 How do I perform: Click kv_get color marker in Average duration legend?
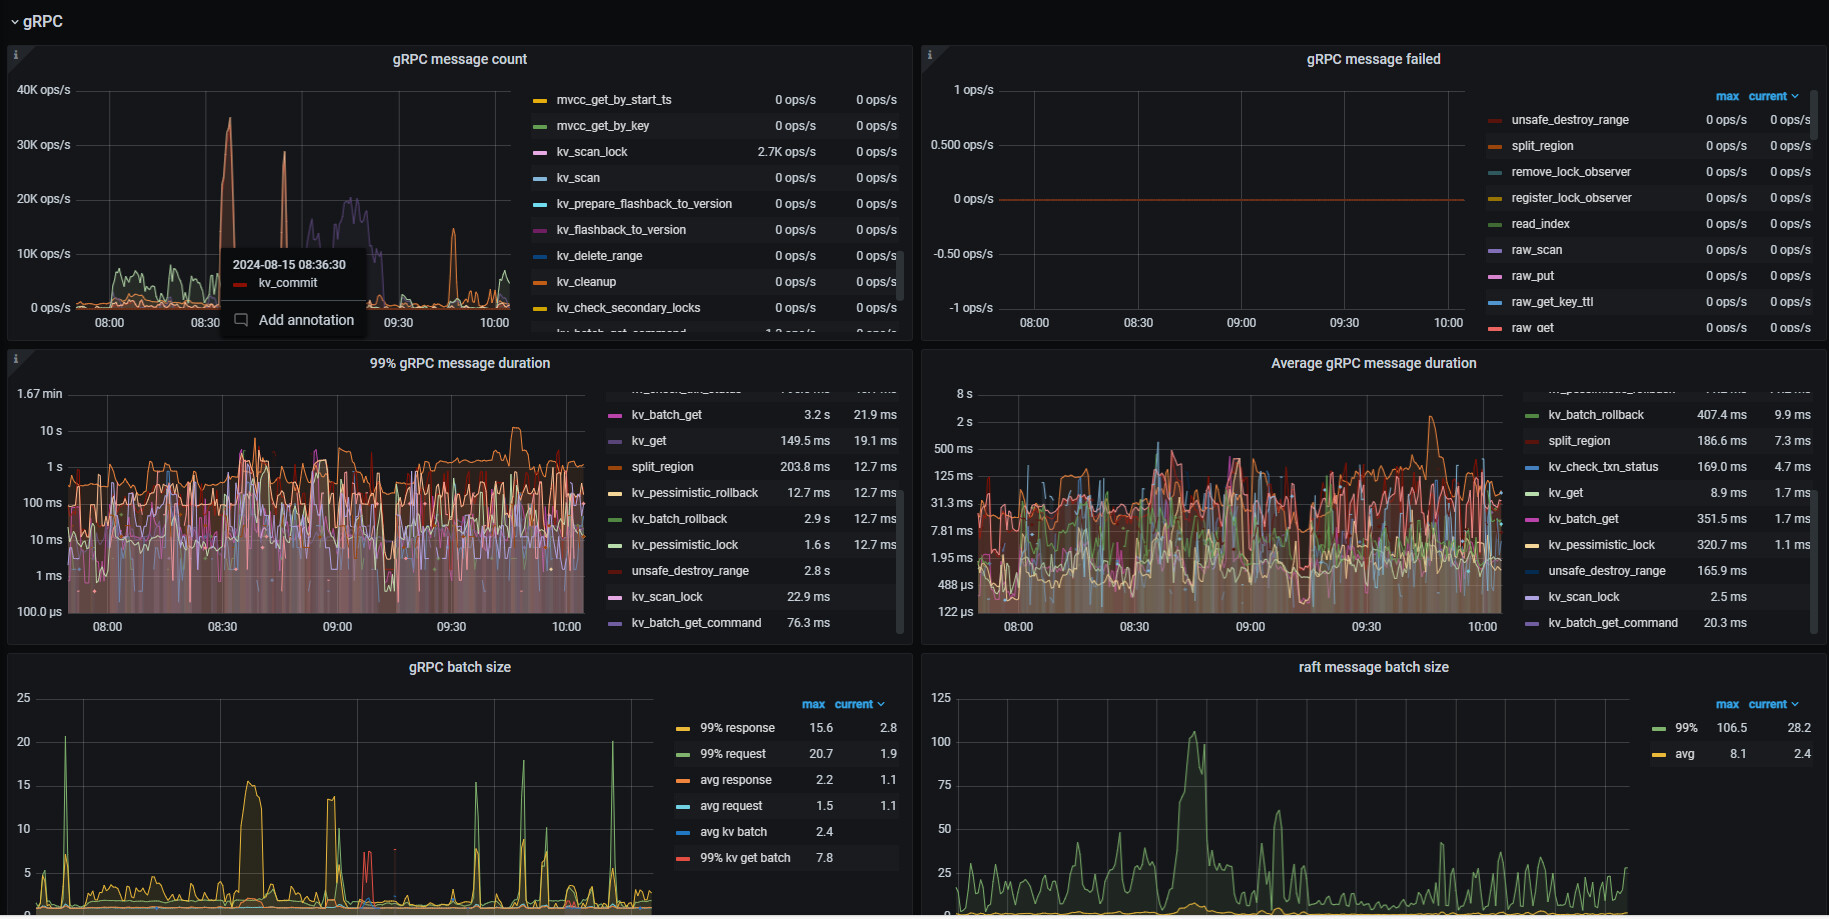point(1532,493)
